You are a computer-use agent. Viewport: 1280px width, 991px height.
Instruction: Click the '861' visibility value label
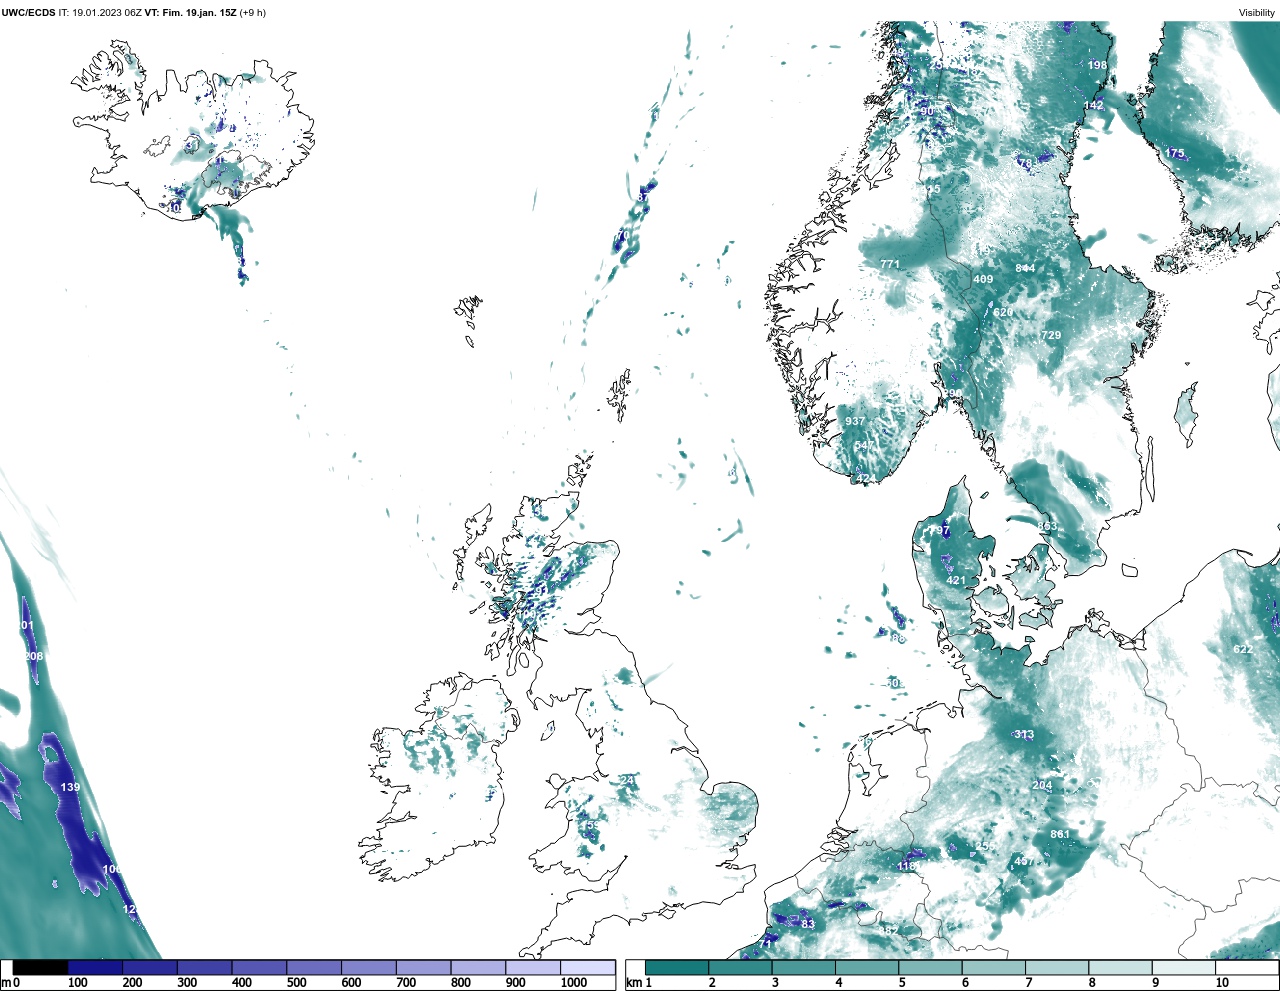pyautogui.click(x=1060, y=834)
